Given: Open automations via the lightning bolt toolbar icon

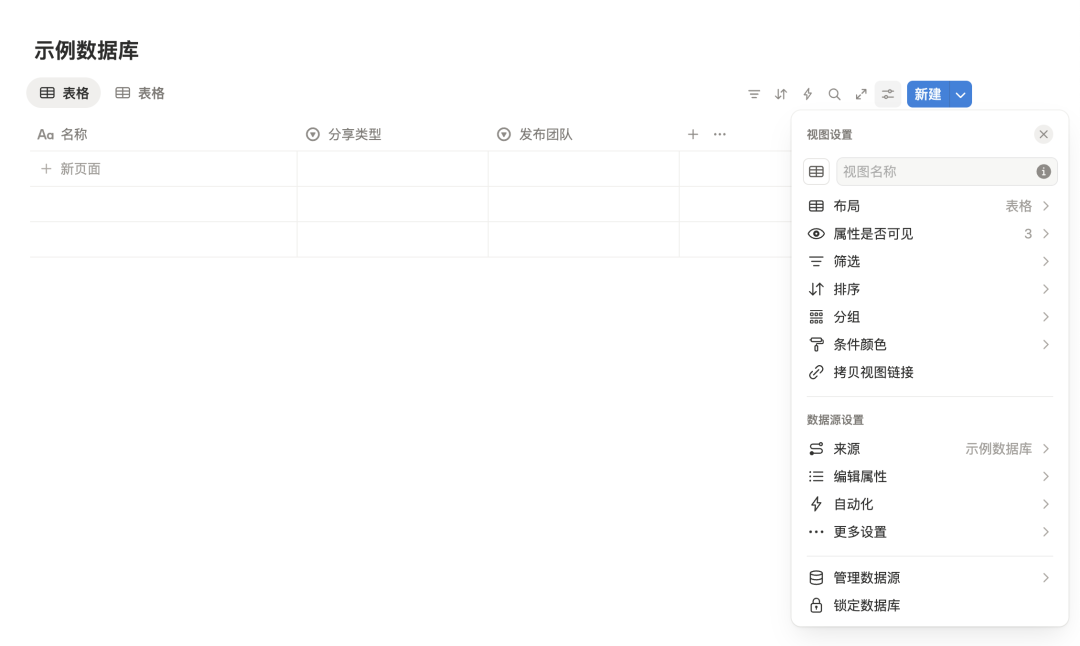Looking at the screenshot, I should [x=808, y=94].
